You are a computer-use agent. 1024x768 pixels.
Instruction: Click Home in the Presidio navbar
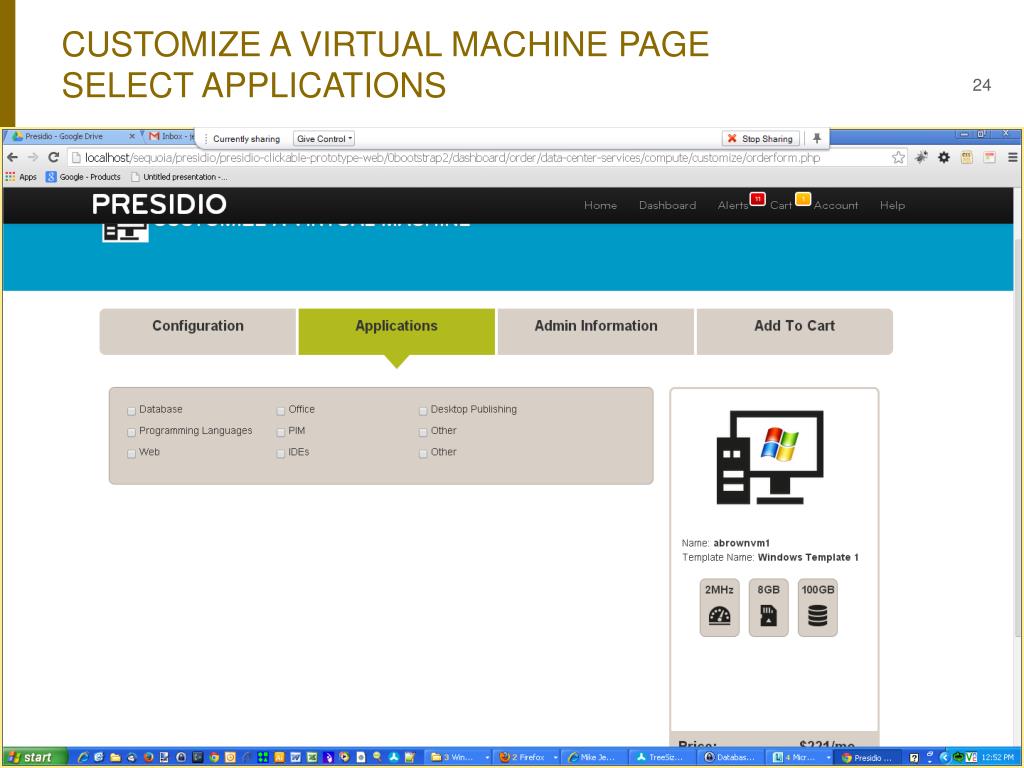[600, 205]
